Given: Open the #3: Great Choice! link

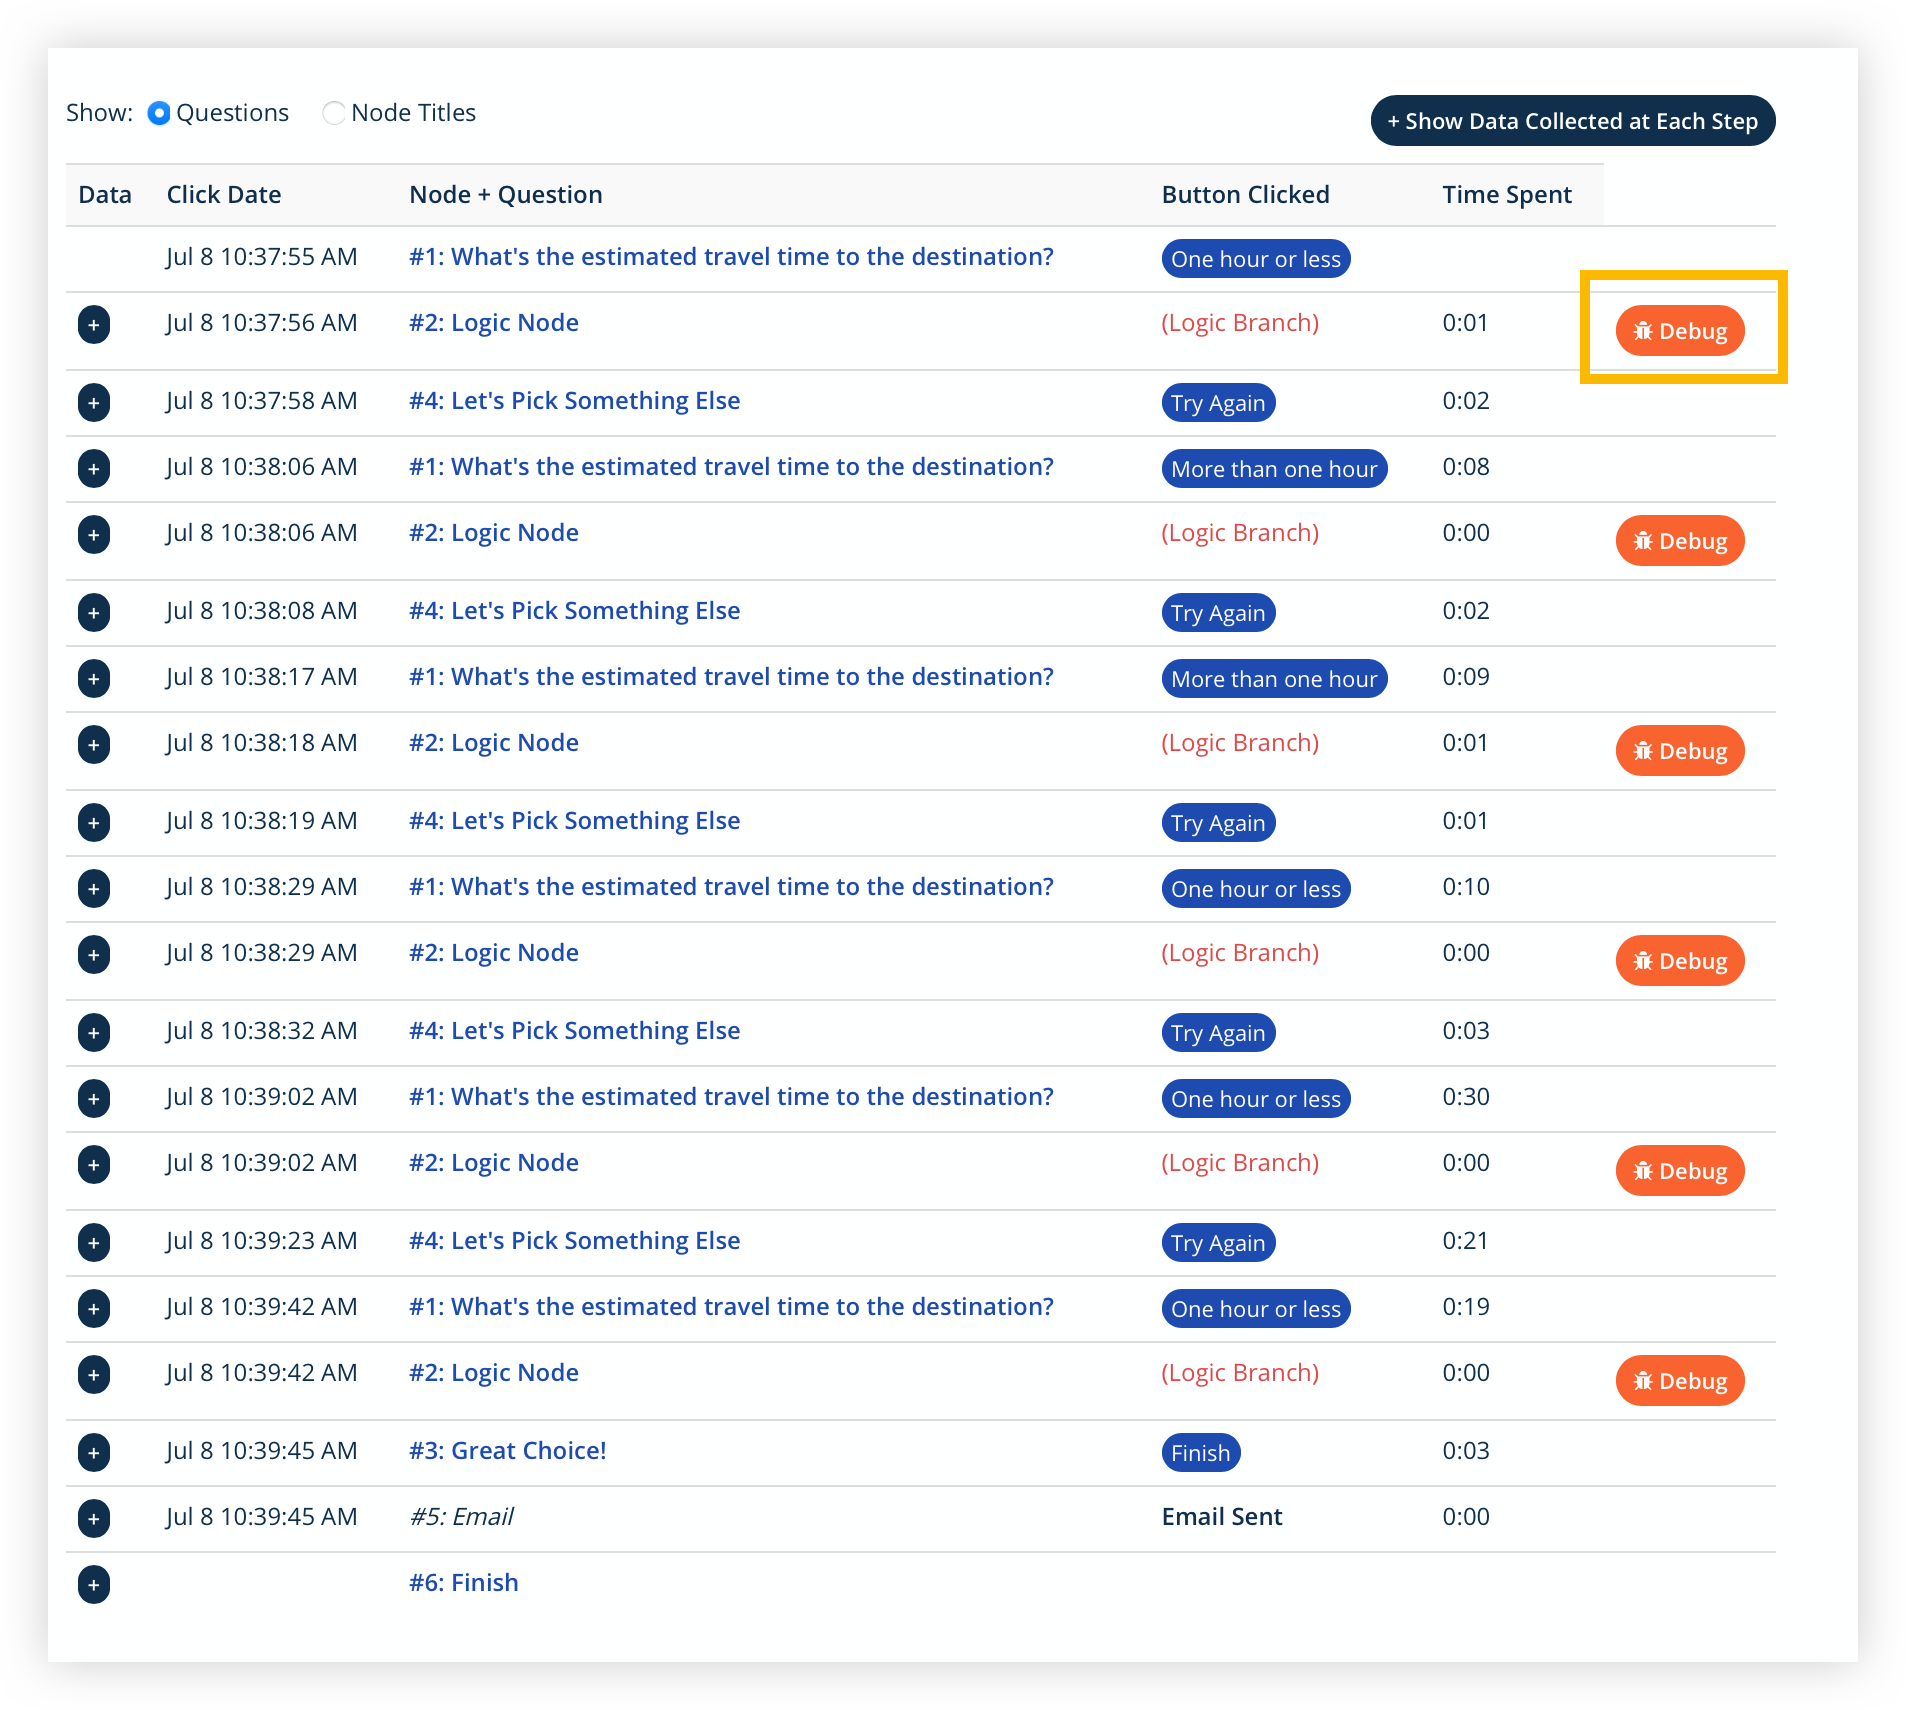Looking at the screenshot, I should click(x=508, y=1451).
